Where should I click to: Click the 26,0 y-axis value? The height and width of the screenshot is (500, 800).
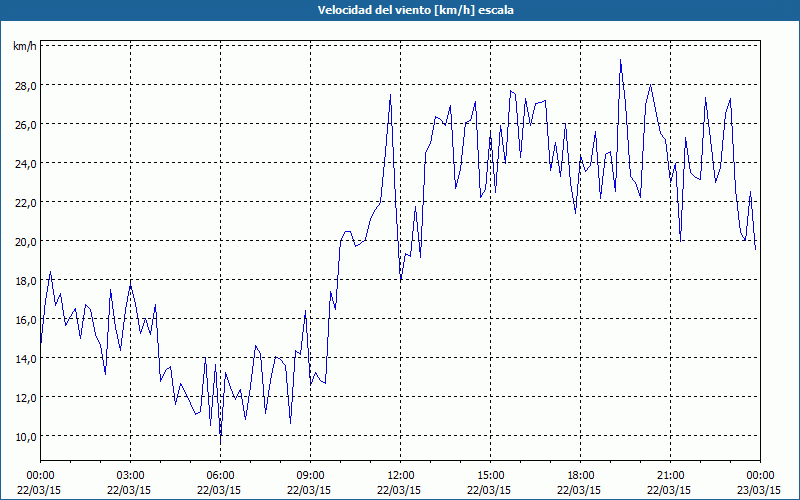(25, 124)
